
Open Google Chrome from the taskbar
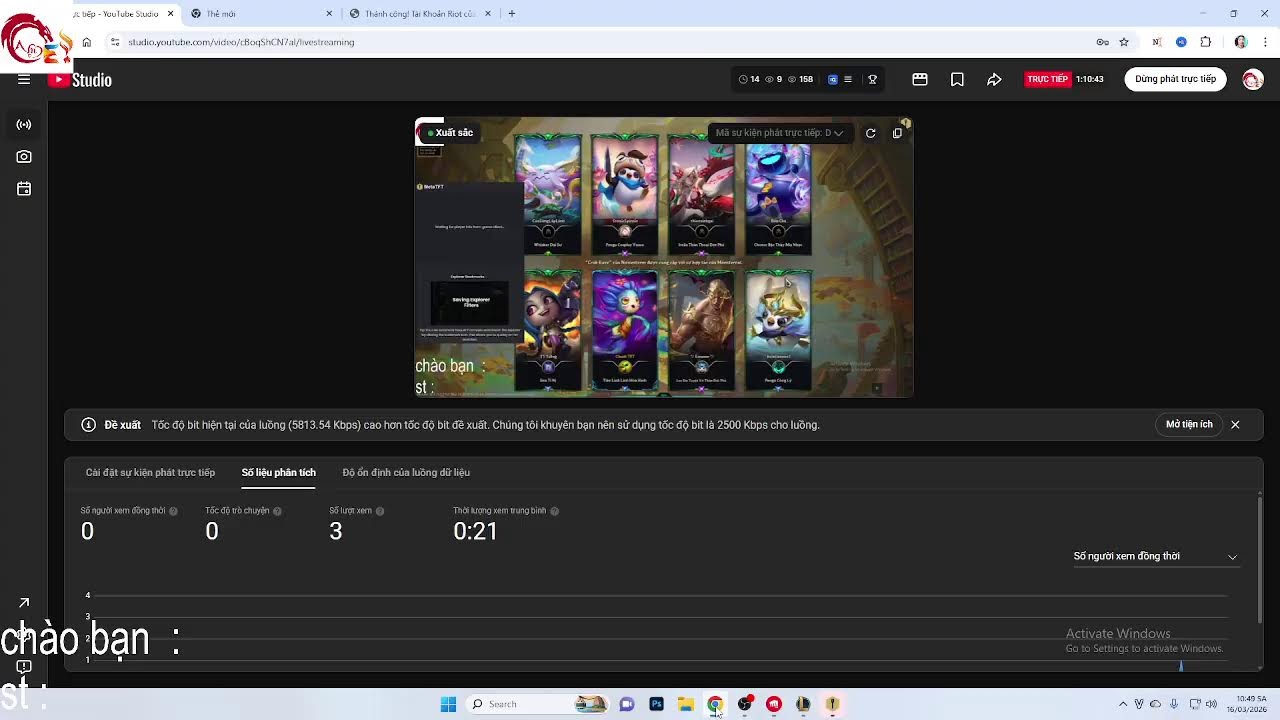coord(715,704)
